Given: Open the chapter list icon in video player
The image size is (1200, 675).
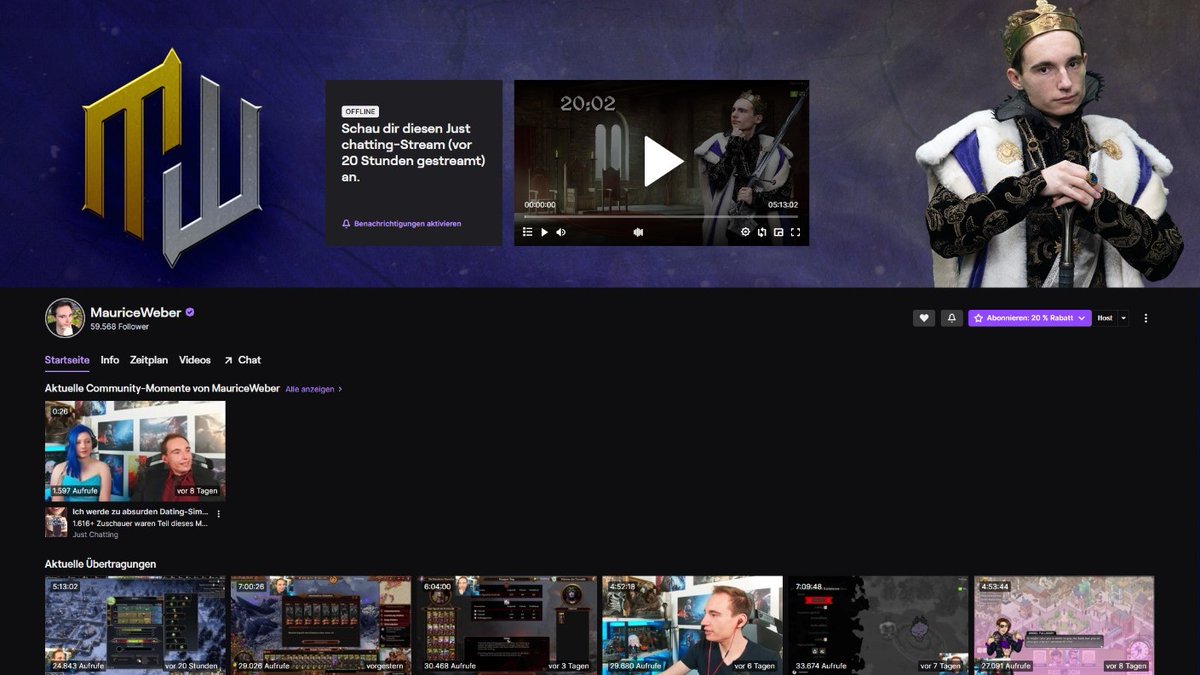Looking at the screenshot, I should [x=528, y=232].
